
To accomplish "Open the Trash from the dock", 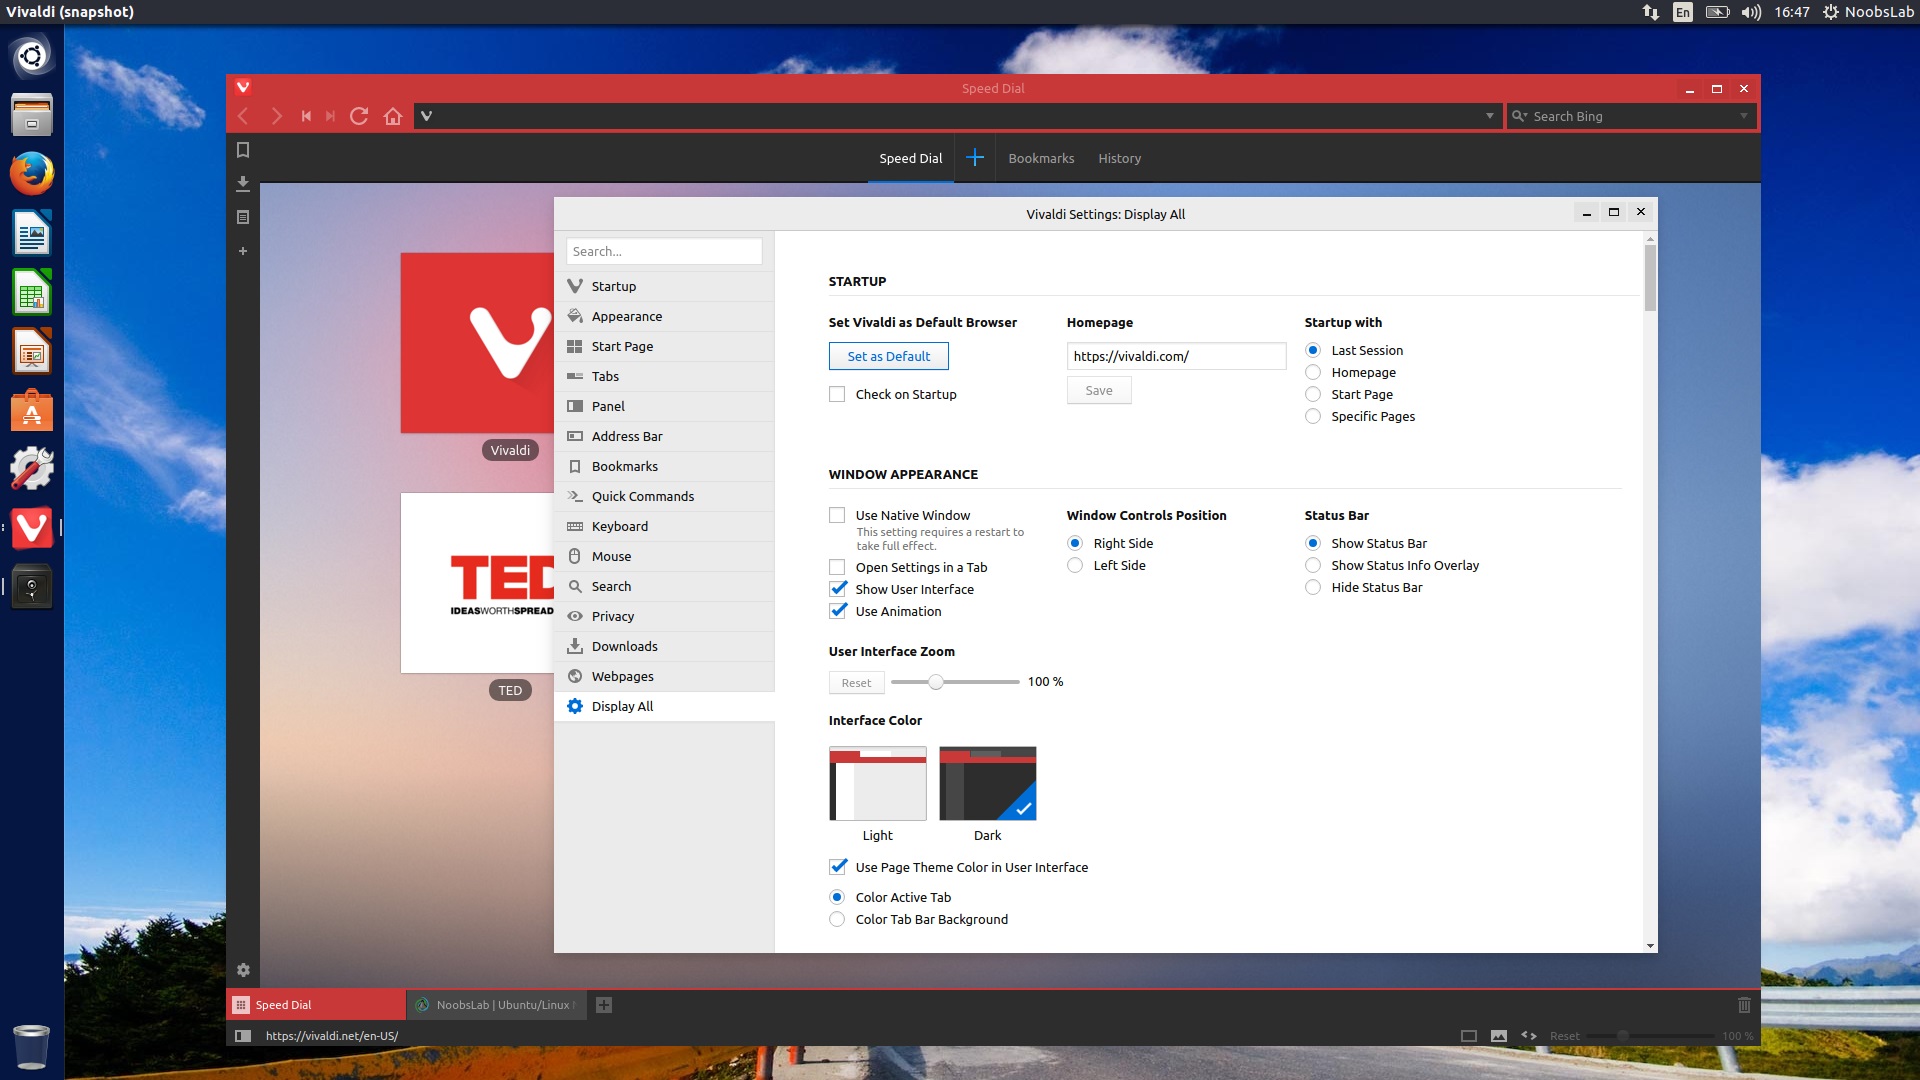I will [x=32, y=1046].
